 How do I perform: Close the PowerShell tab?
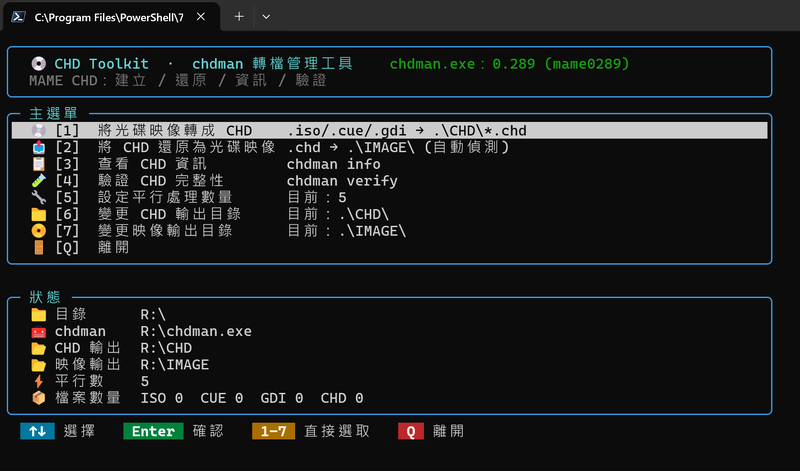point(201,17)
